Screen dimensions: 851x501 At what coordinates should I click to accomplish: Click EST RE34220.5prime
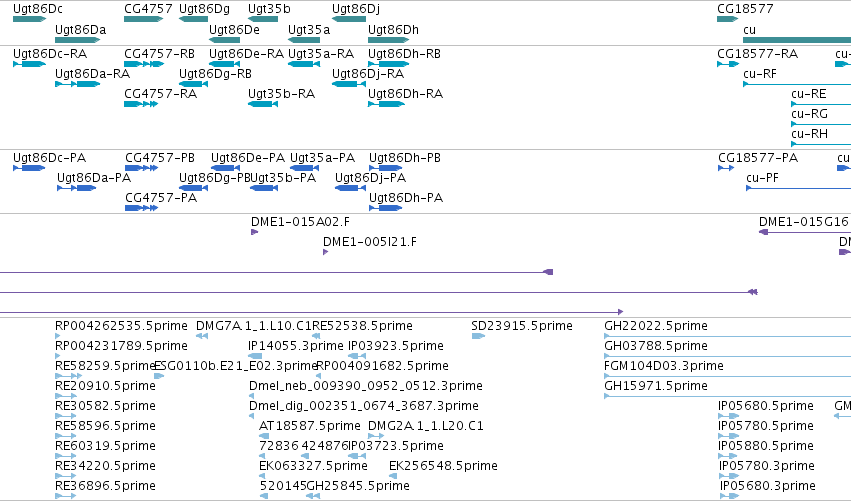point(66,476)
